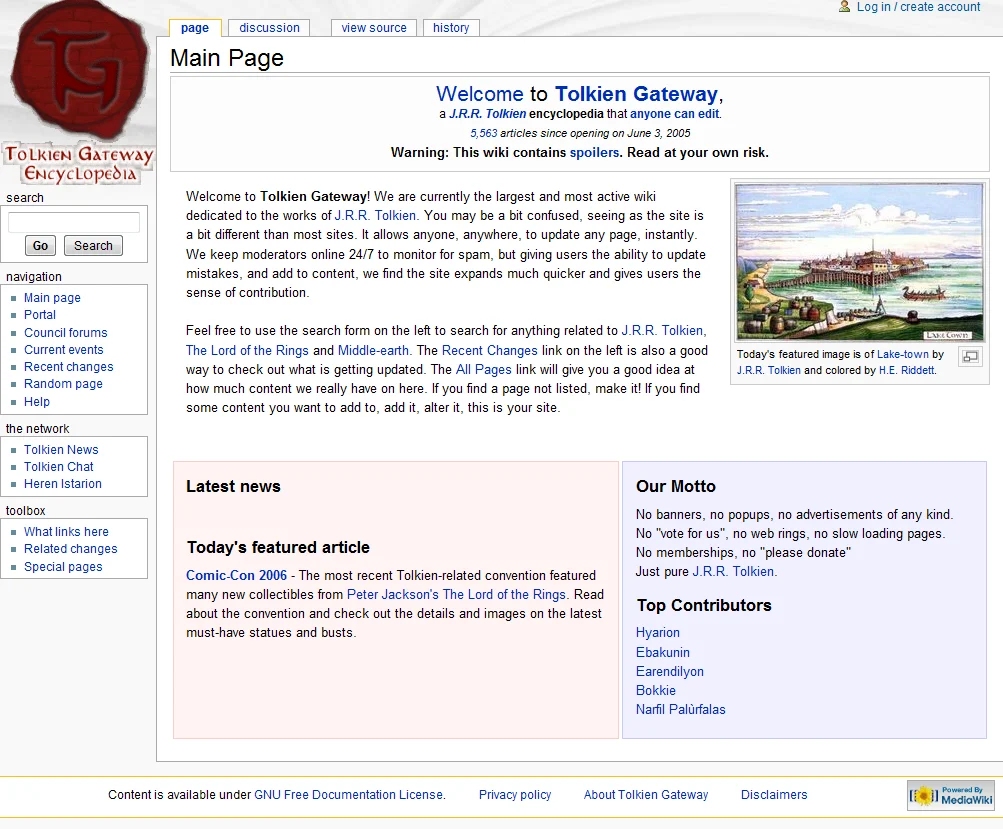The width and height of the screenshot is (1003, 829).
Task: Click J.R.R. Tolkien link in banner tagline
Action: tap(487, 114)
